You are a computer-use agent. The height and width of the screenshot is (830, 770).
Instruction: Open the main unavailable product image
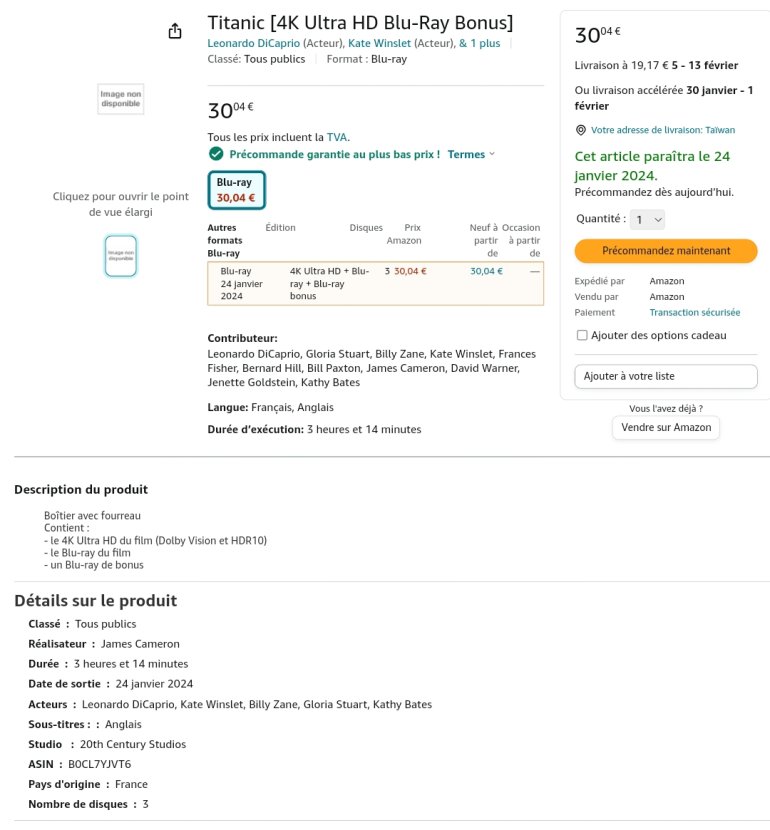[120, 99]
